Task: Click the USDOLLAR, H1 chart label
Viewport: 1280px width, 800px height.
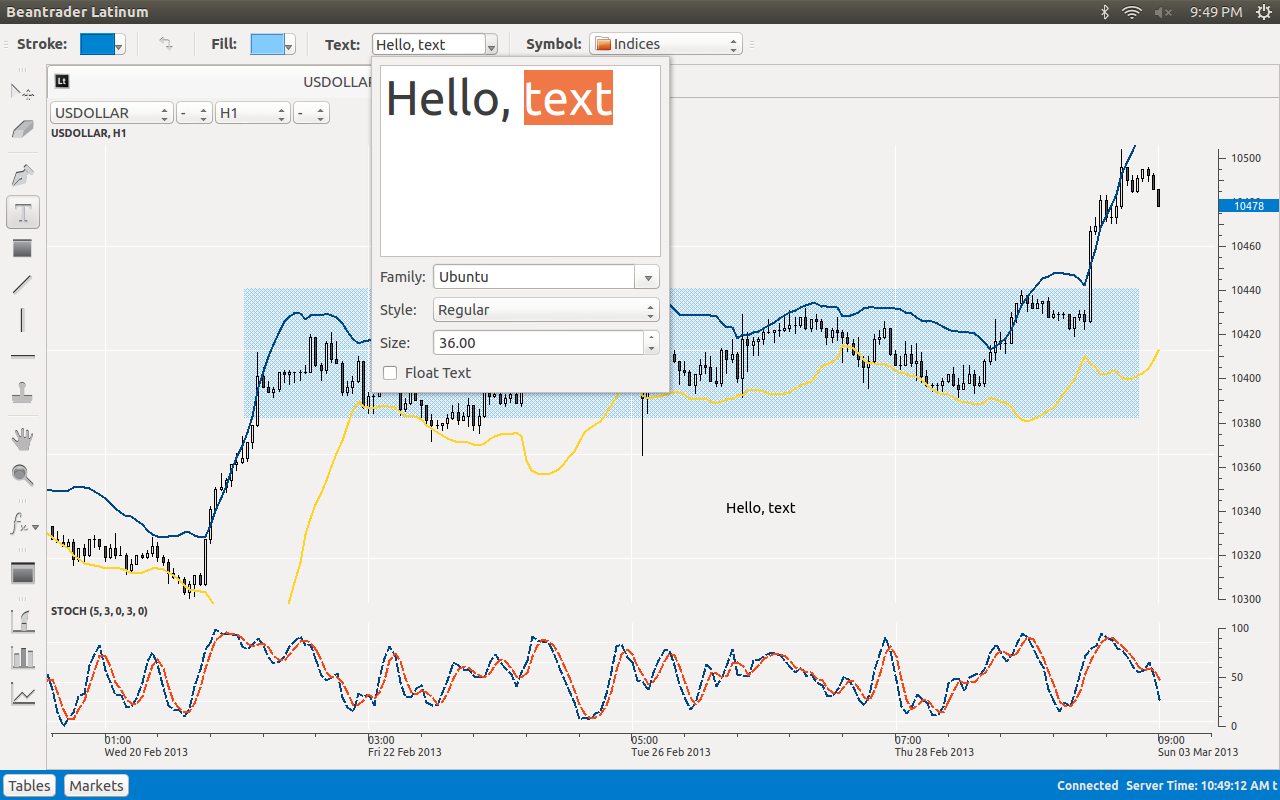Action: click(89, 133)
